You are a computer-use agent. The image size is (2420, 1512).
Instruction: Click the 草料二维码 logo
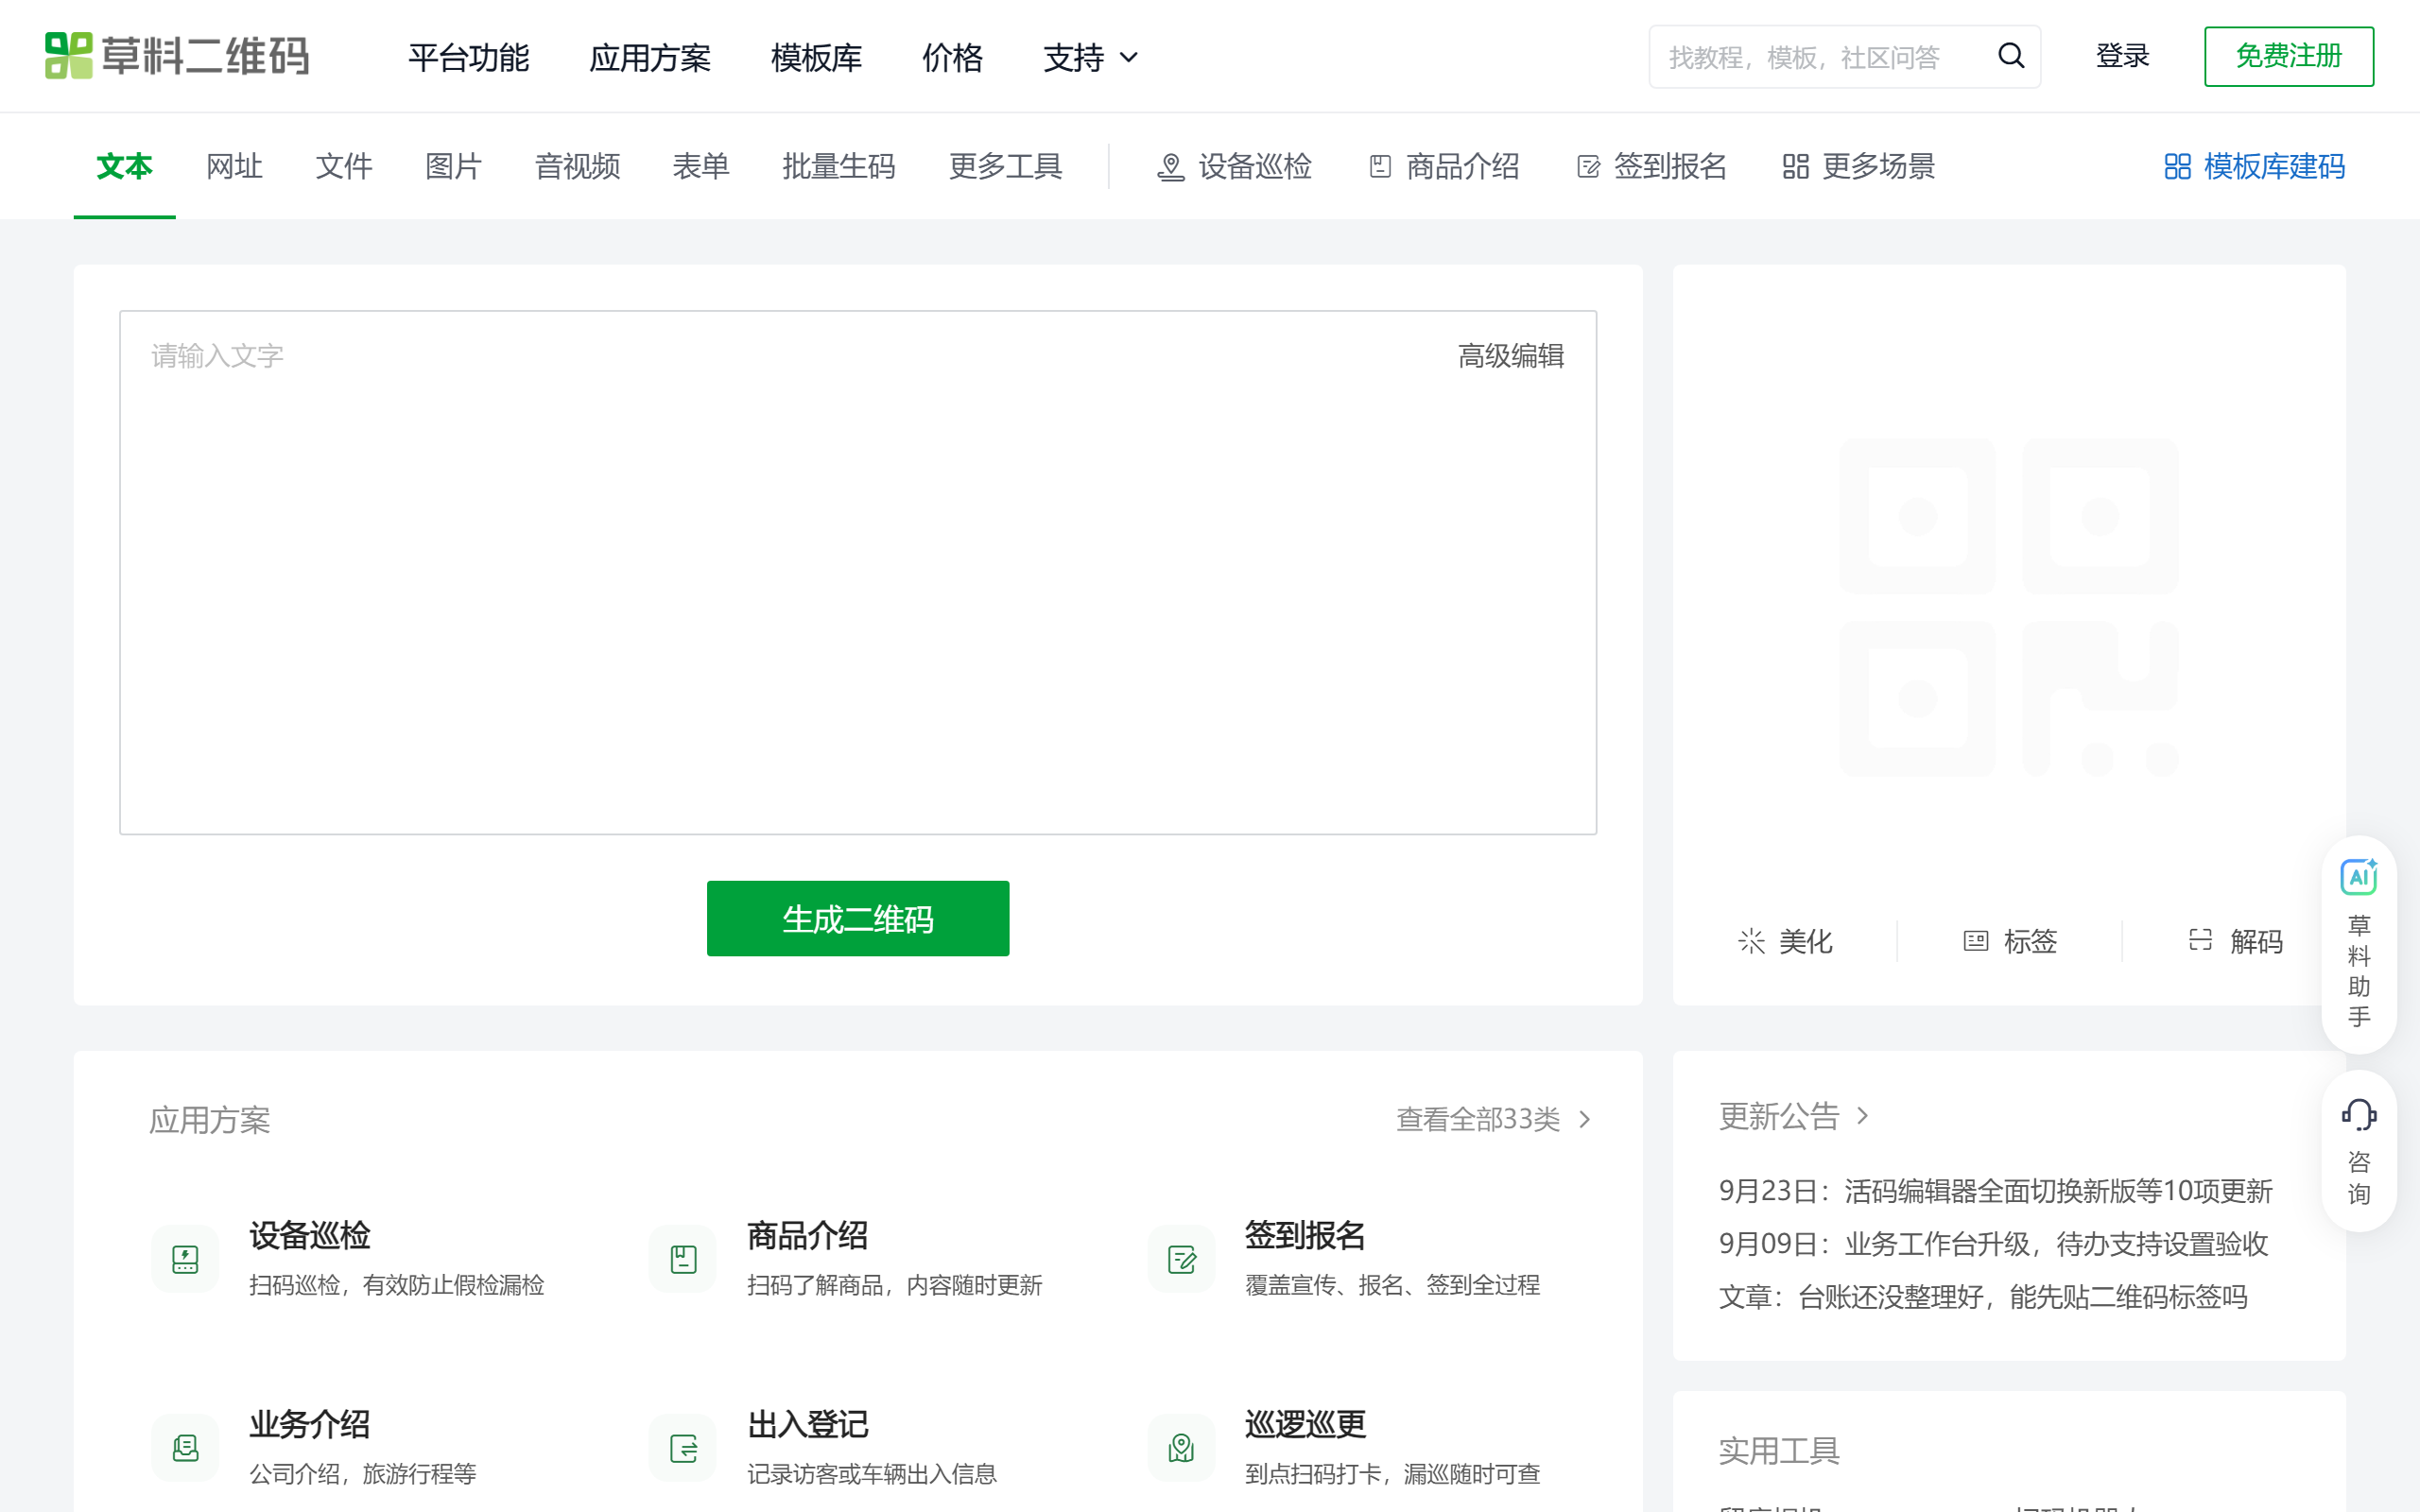click(x=177, y=56)
